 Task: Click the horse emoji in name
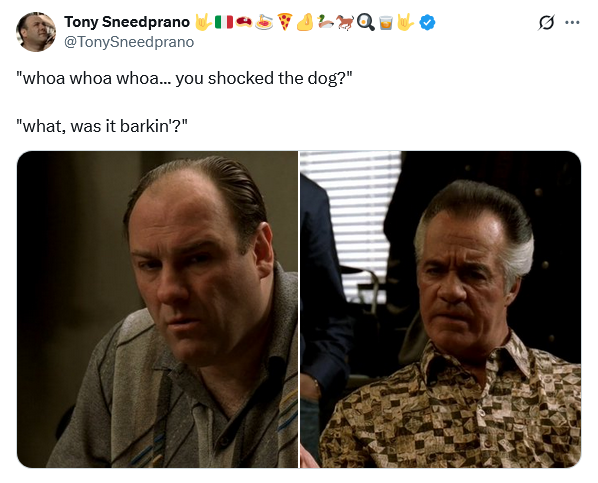[346, 22]
